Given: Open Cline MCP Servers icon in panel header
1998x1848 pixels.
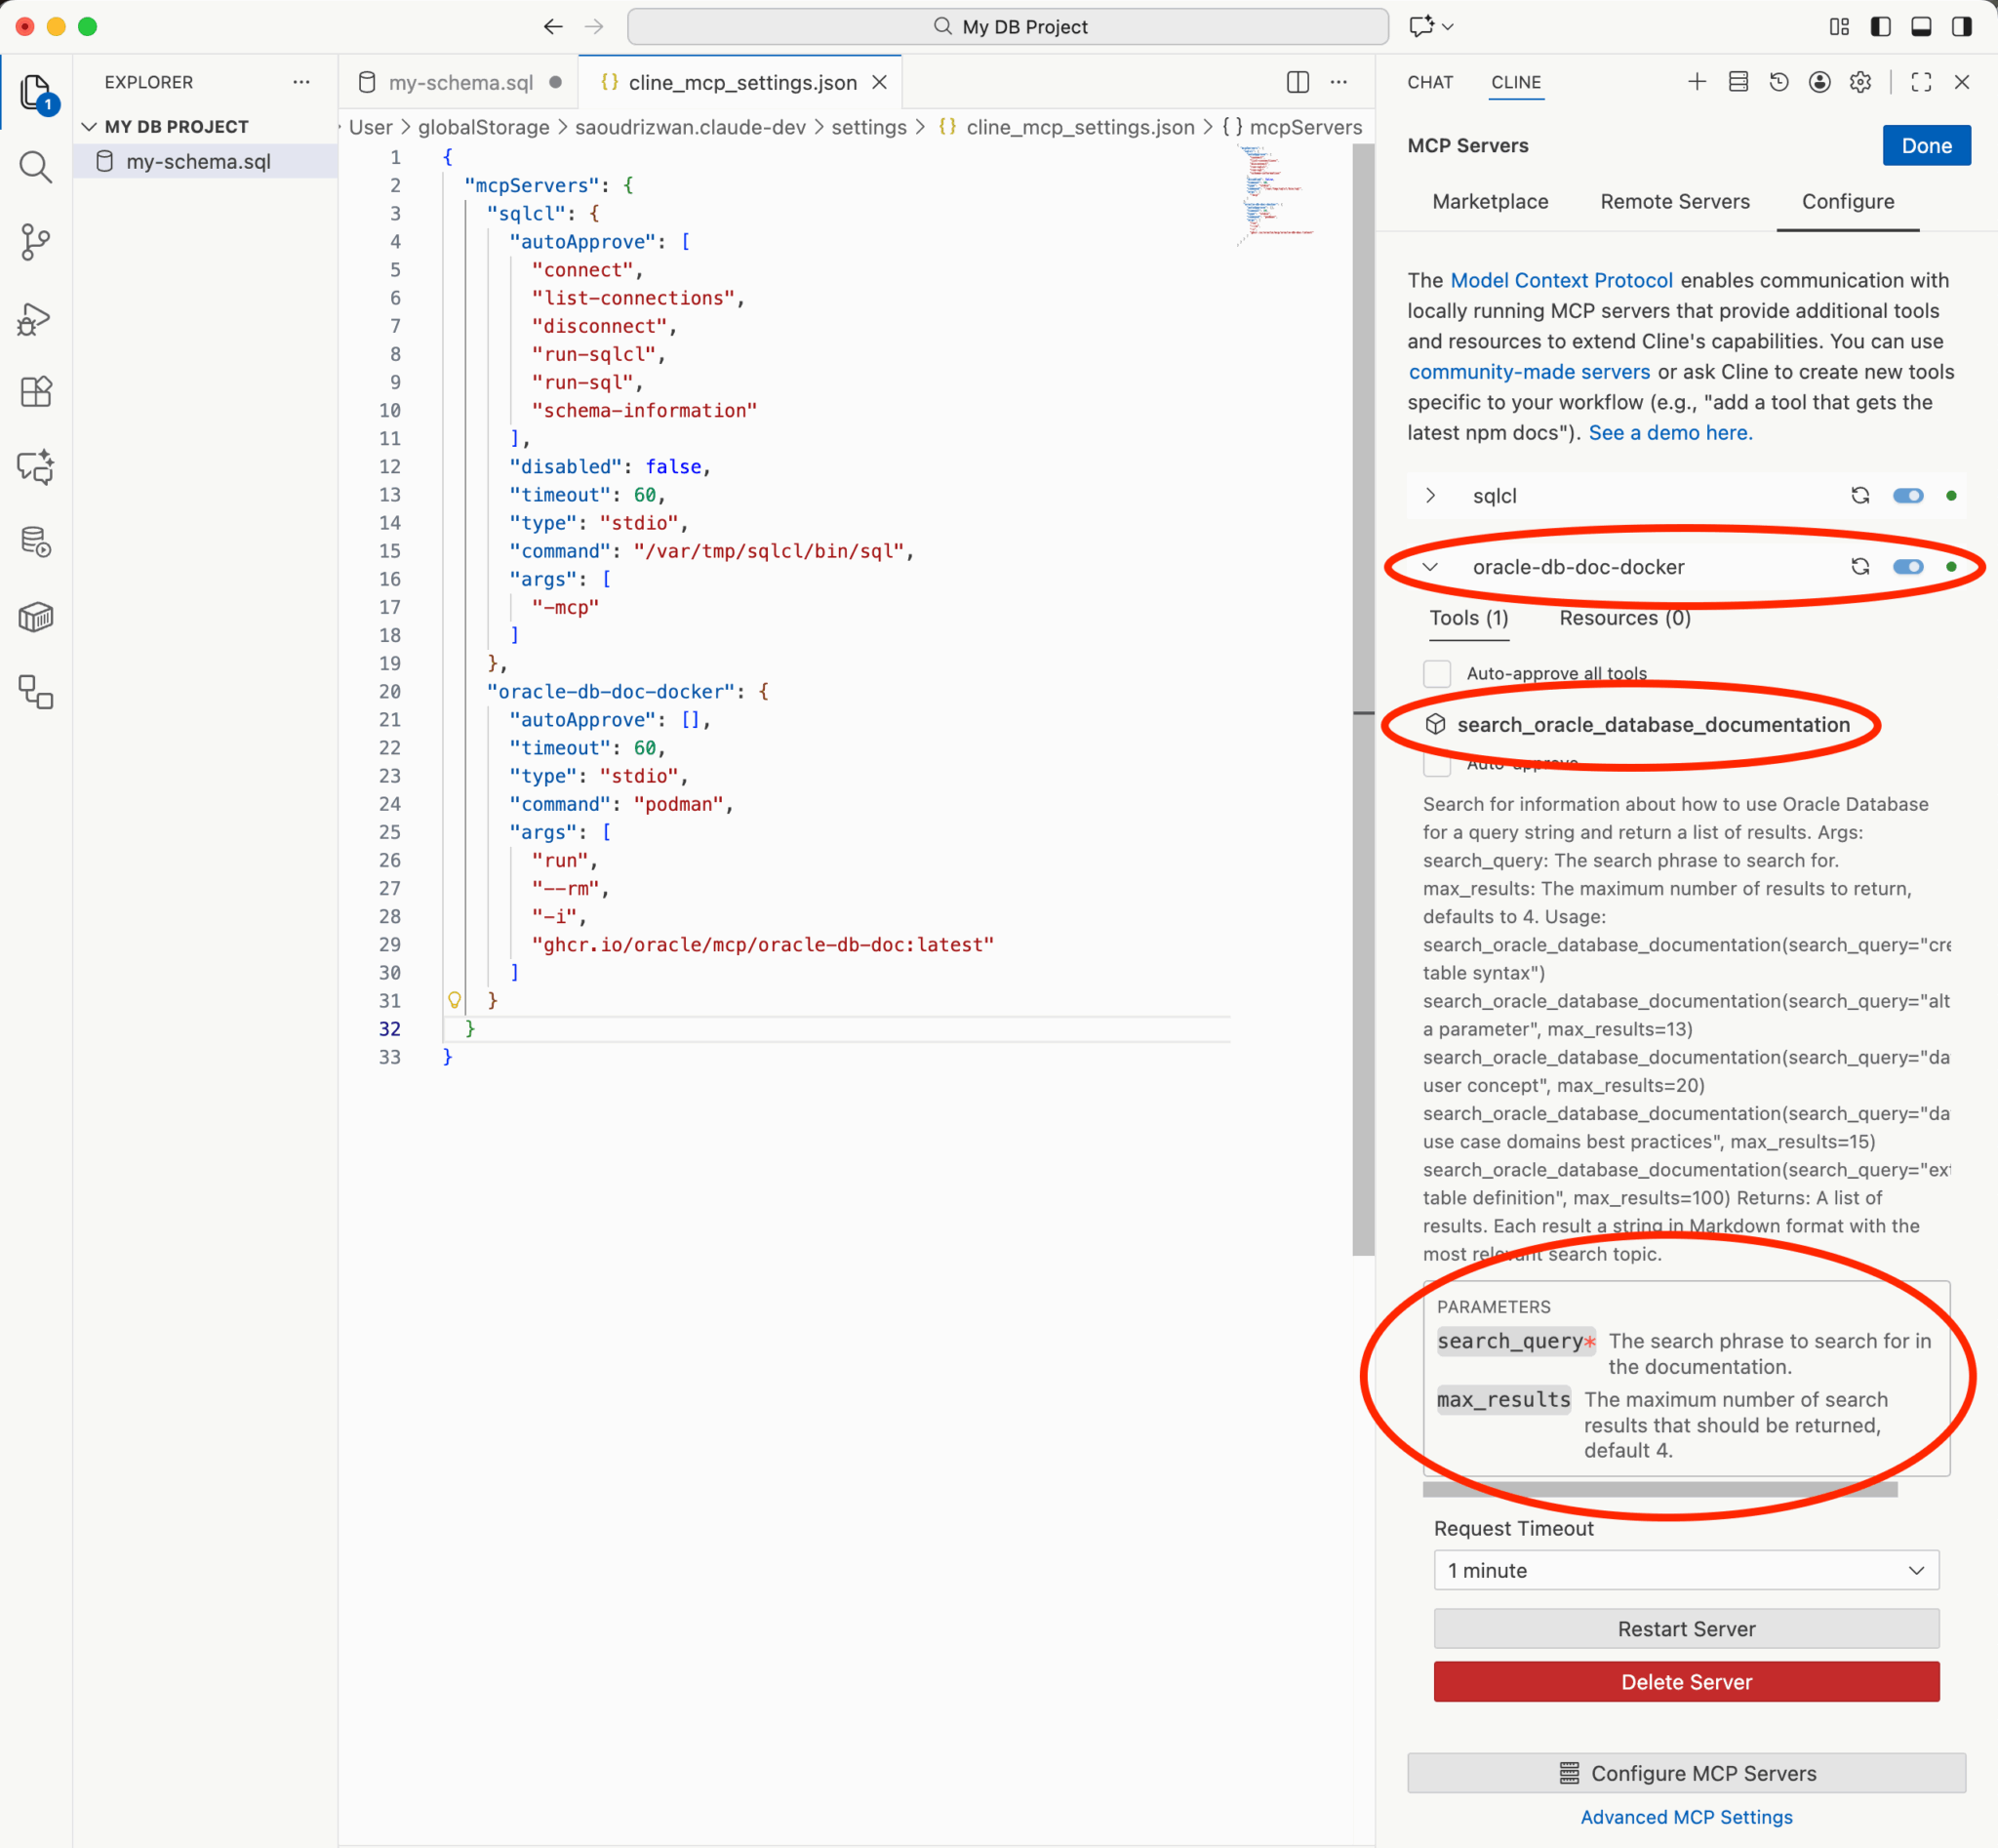Looking at the screenshot, I should (1738, 82).
